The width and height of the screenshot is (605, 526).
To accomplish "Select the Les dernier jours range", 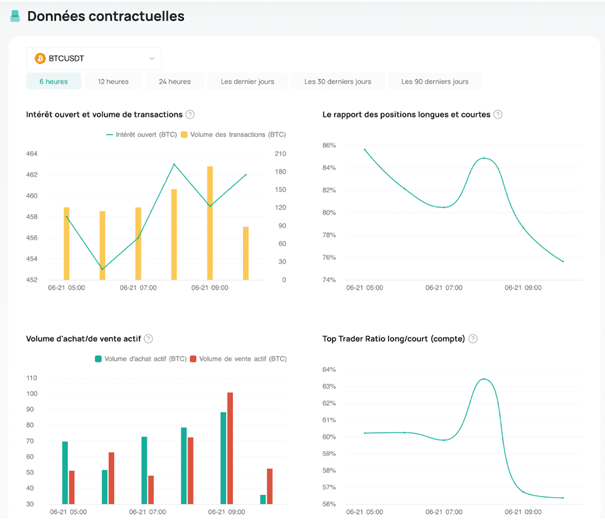I will pyautogui.click(x=246, y=81).
